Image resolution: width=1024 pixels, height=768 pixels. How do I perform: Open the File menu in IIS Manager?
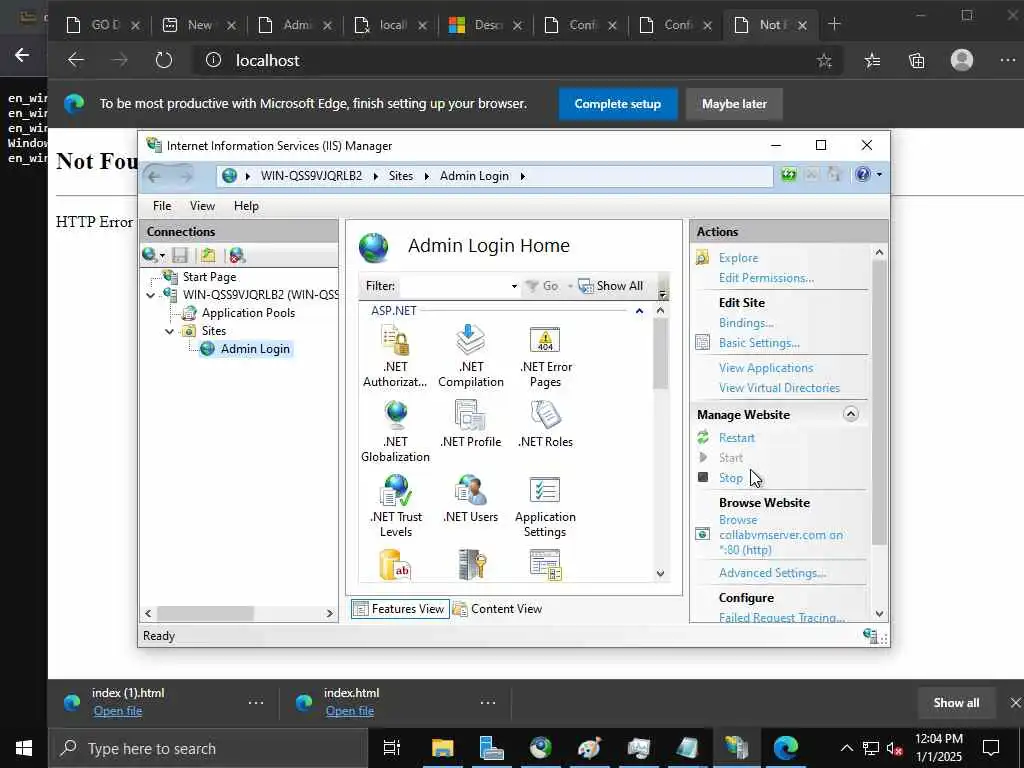pos(162,206)
